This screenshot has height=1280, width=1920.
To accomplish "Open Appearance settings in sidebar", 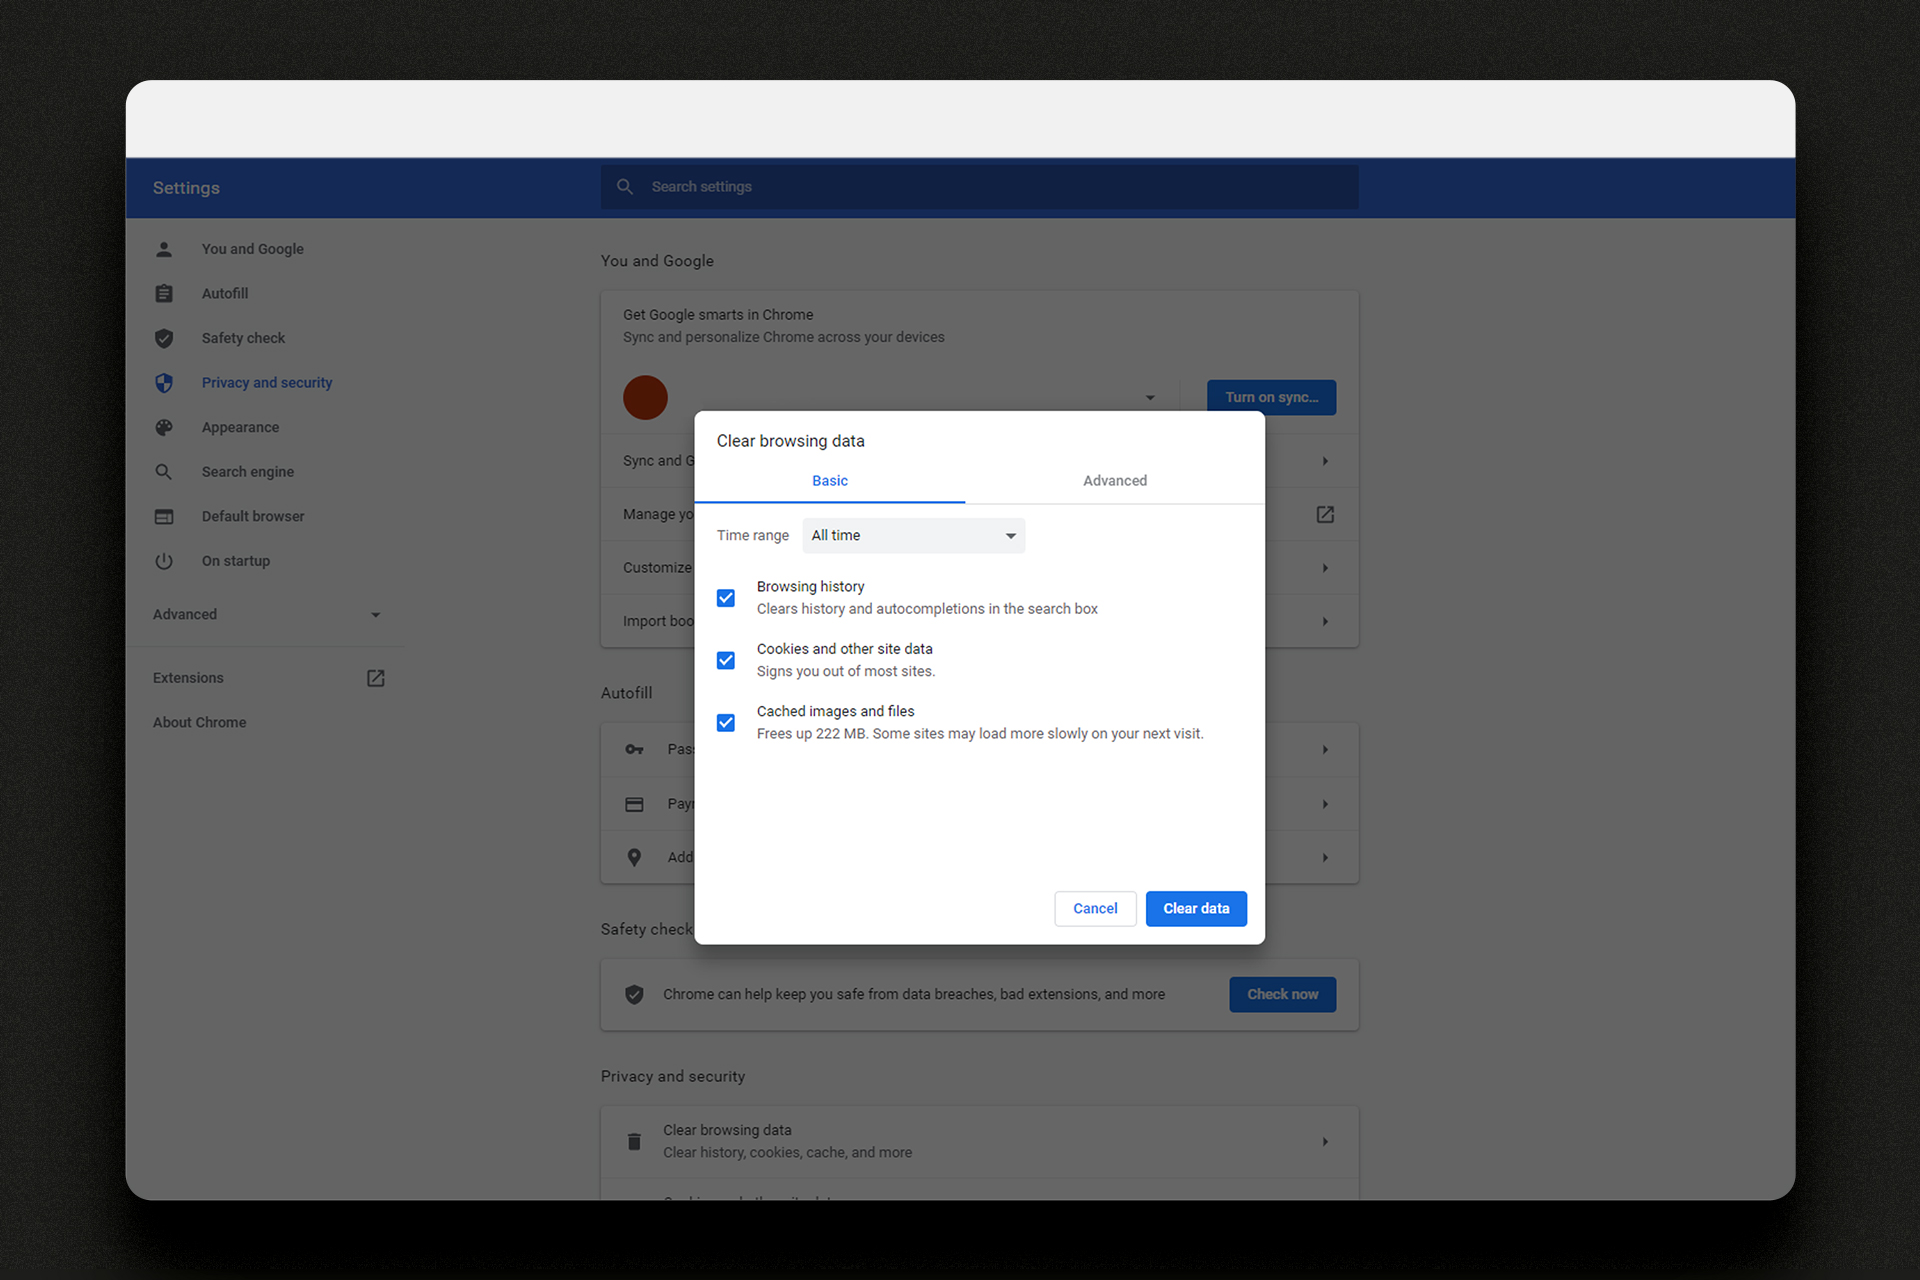I will point(240,427).
